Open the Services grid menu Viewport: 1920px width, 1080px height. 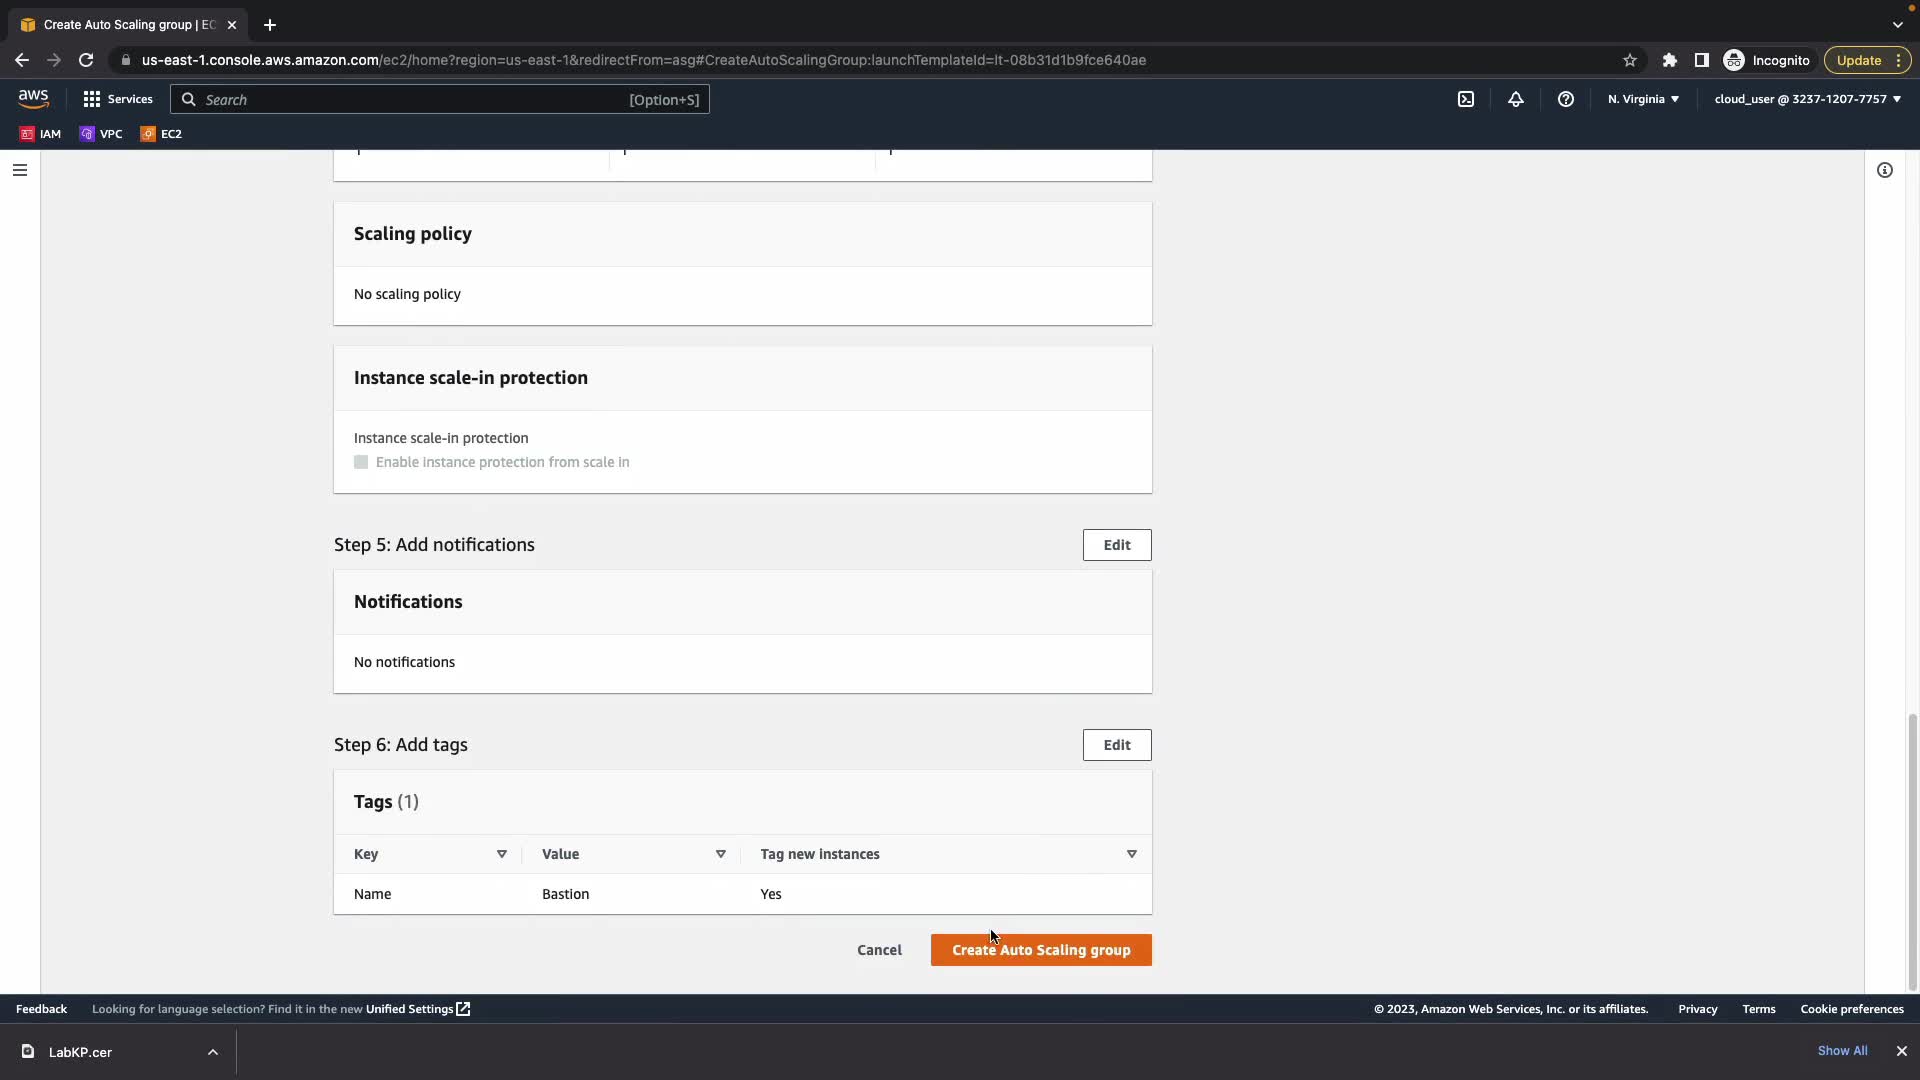[118, 99]
